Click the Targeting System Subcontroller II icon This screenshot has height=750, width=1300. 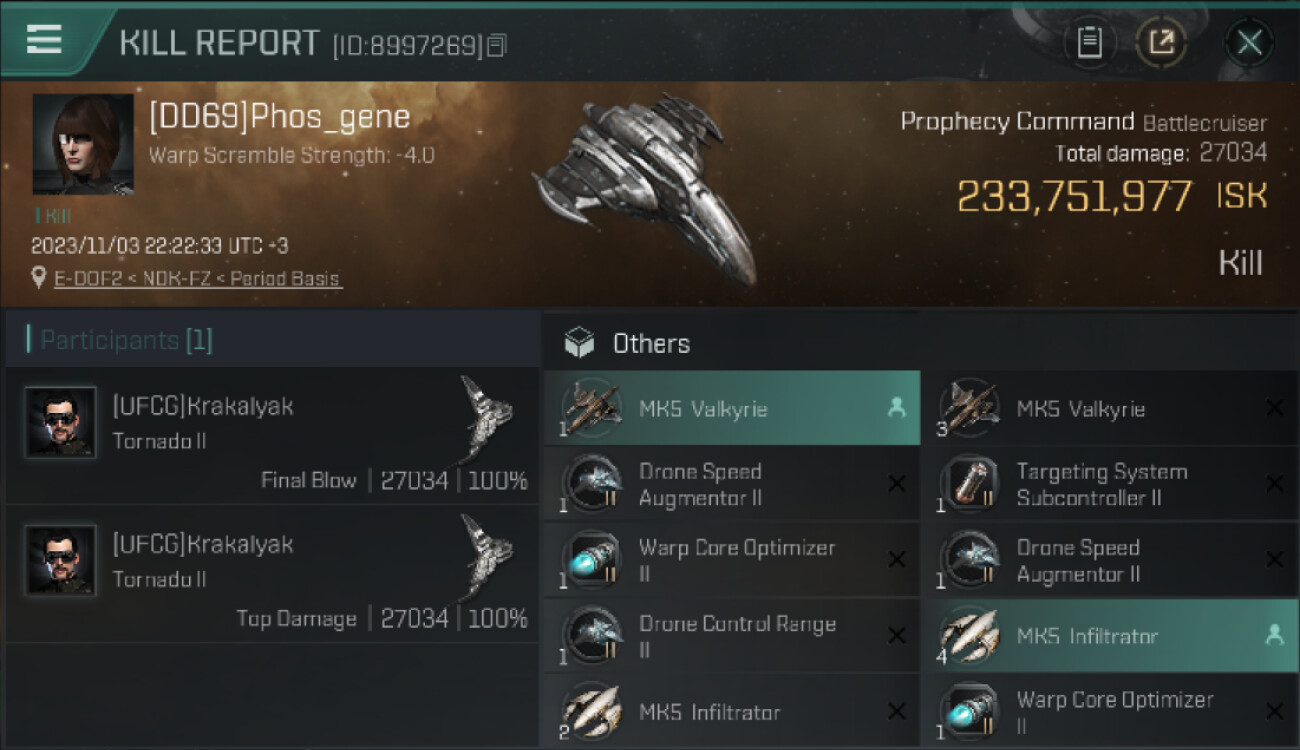(969, 484)
